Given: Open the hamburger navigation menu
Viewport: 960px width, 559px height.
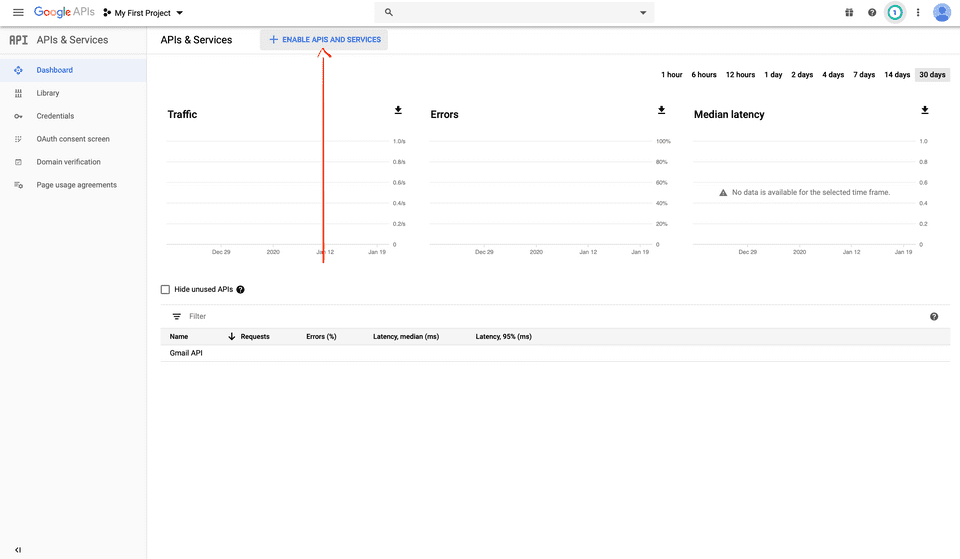Looking at the screenshot, I should 18,12.
